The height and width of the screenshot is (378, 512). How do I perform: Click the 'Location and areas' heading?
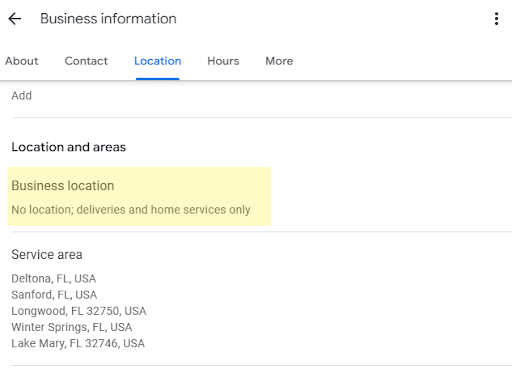coord(69,147)
